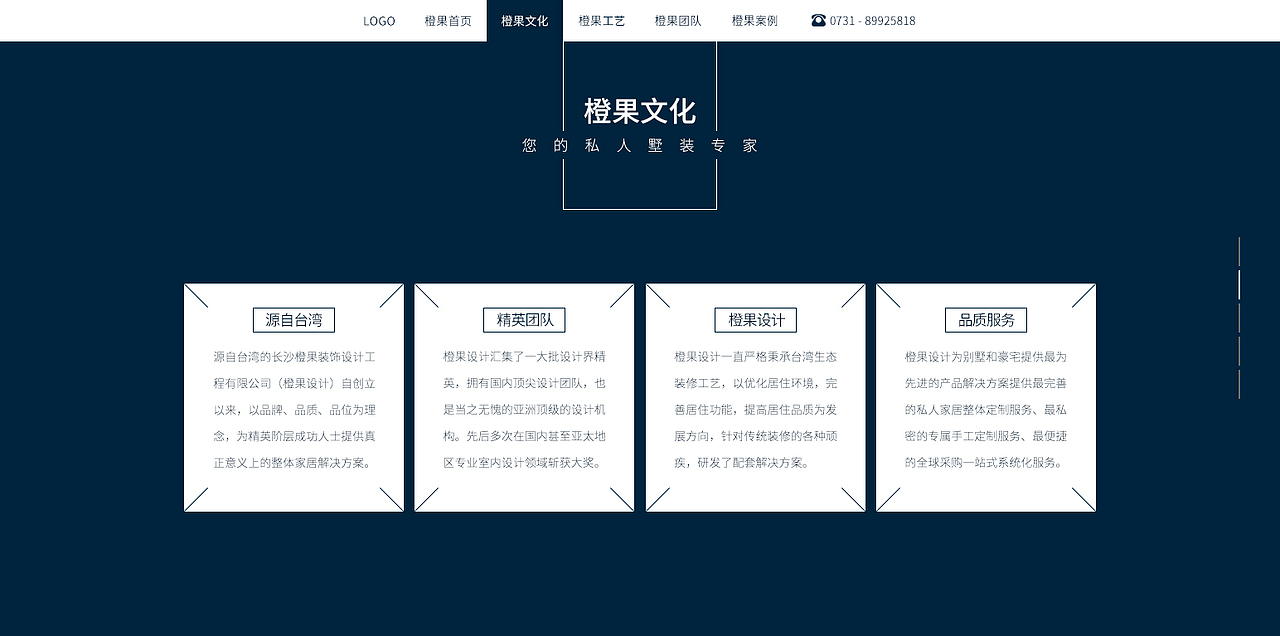The width and height of the screenshot is (1280, 636).
Task: Click the phone icon beside the contact number
Action: pos(818,20)
